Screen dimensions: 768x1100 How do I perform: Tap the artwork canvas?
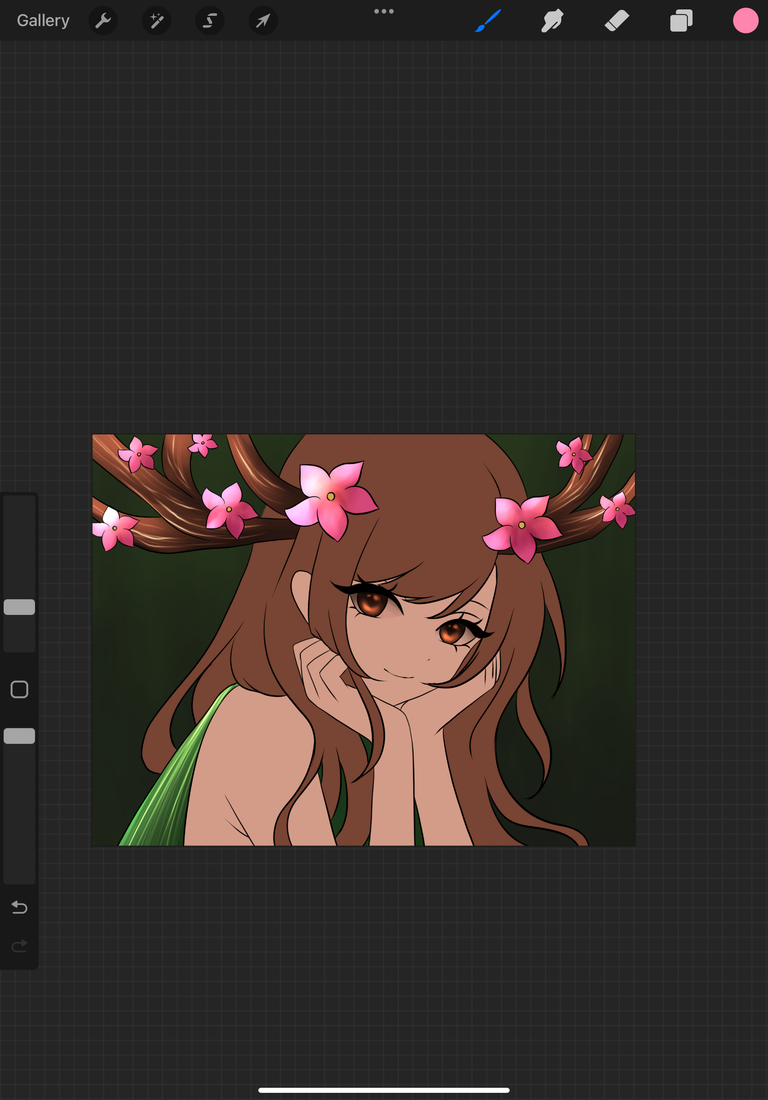[x=363, y=640]
